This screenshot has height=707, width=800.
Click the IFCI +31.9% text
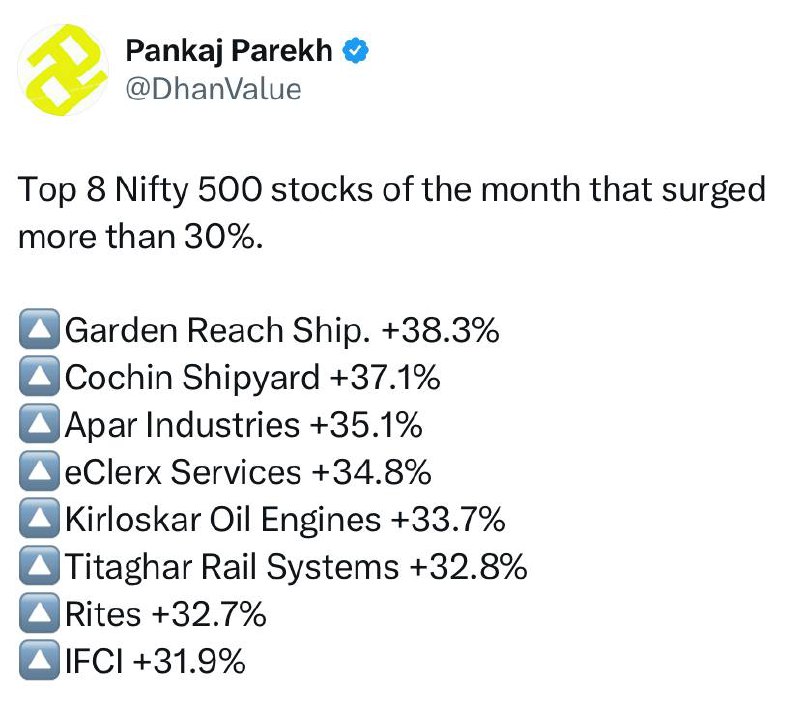tap(155, 661)
